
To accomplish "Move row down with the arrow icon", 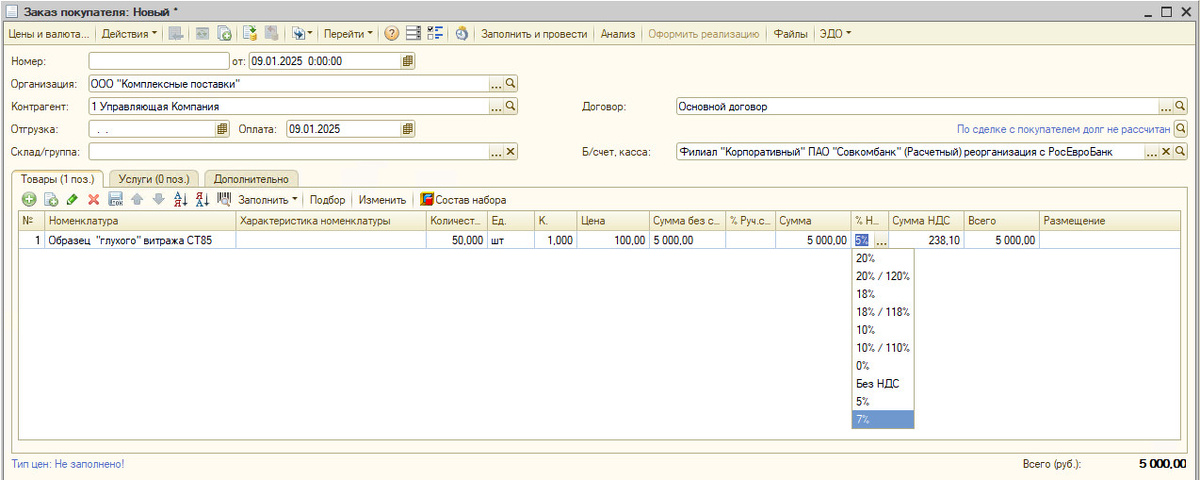I will 157,200.
